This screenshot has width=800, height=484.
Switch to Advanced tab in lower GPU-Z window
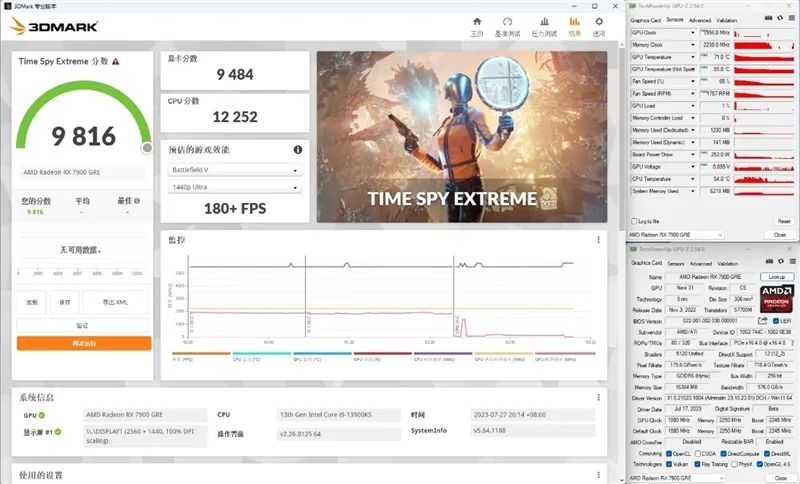click(x=701, y=263)
